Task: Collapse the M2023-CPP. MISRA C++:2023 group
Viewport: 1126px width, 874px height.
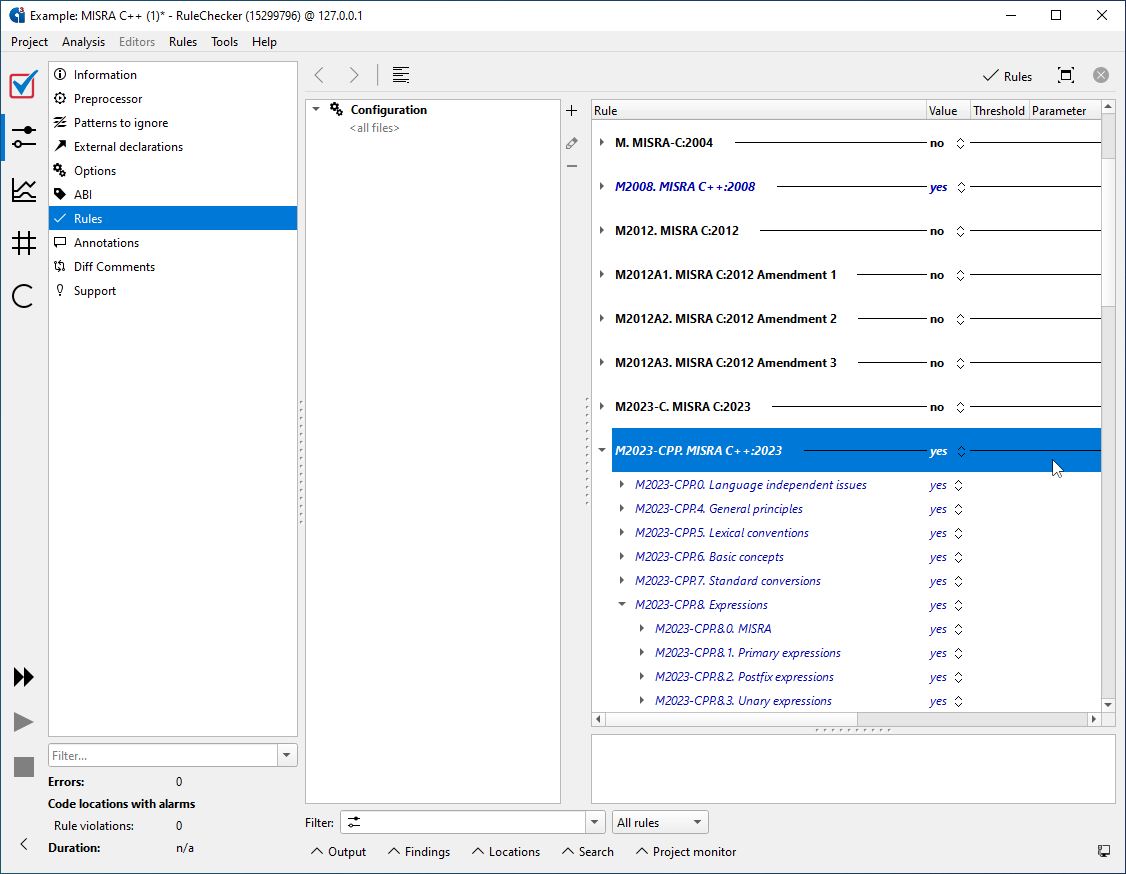Action: 602,450
